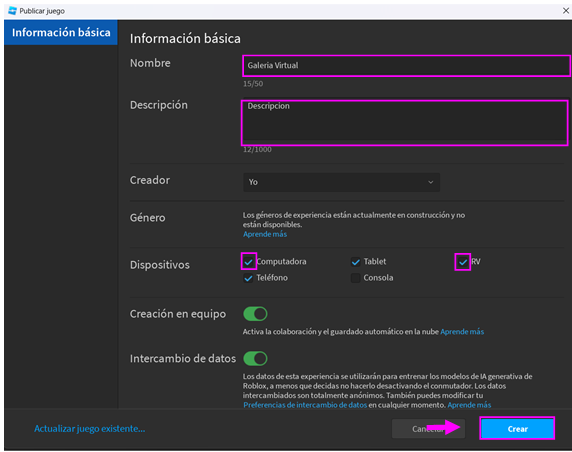Uncheck the Teléfono device checkbox
The image size is (572, 452).
click(x=248, y=278)
